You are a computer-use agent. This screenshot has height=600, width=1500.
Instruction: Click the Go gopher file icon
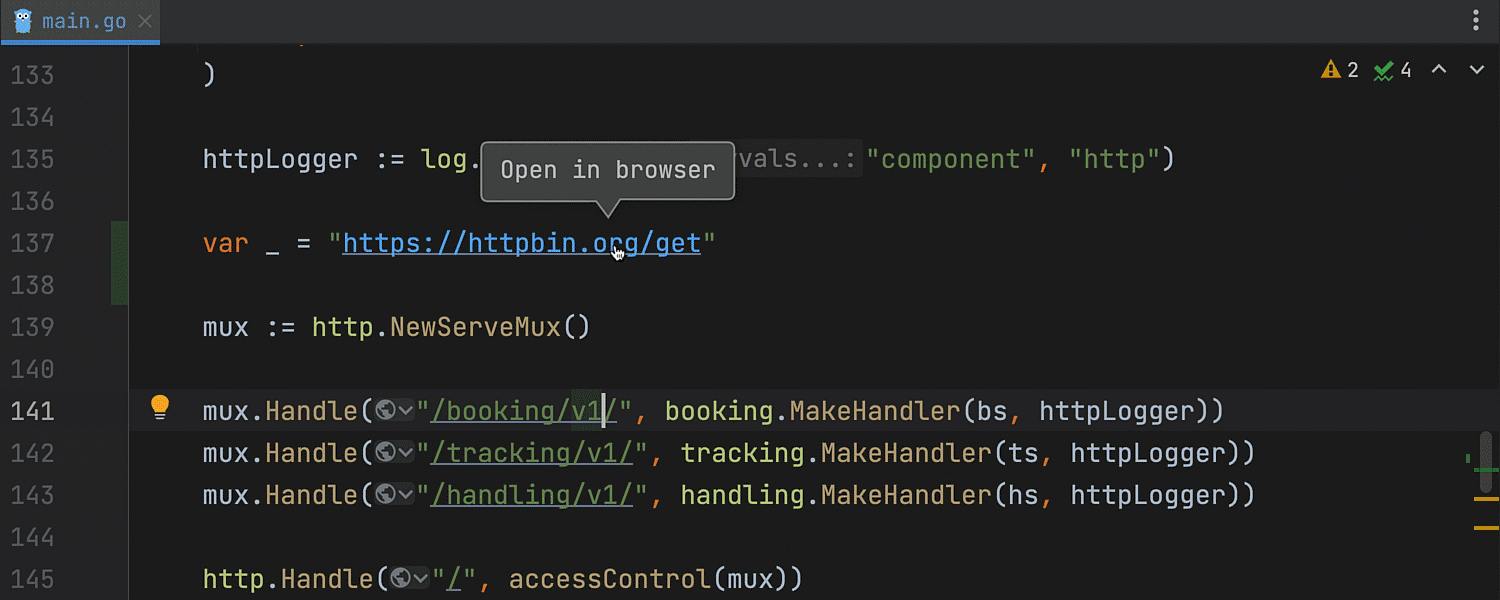click(23, 21)
